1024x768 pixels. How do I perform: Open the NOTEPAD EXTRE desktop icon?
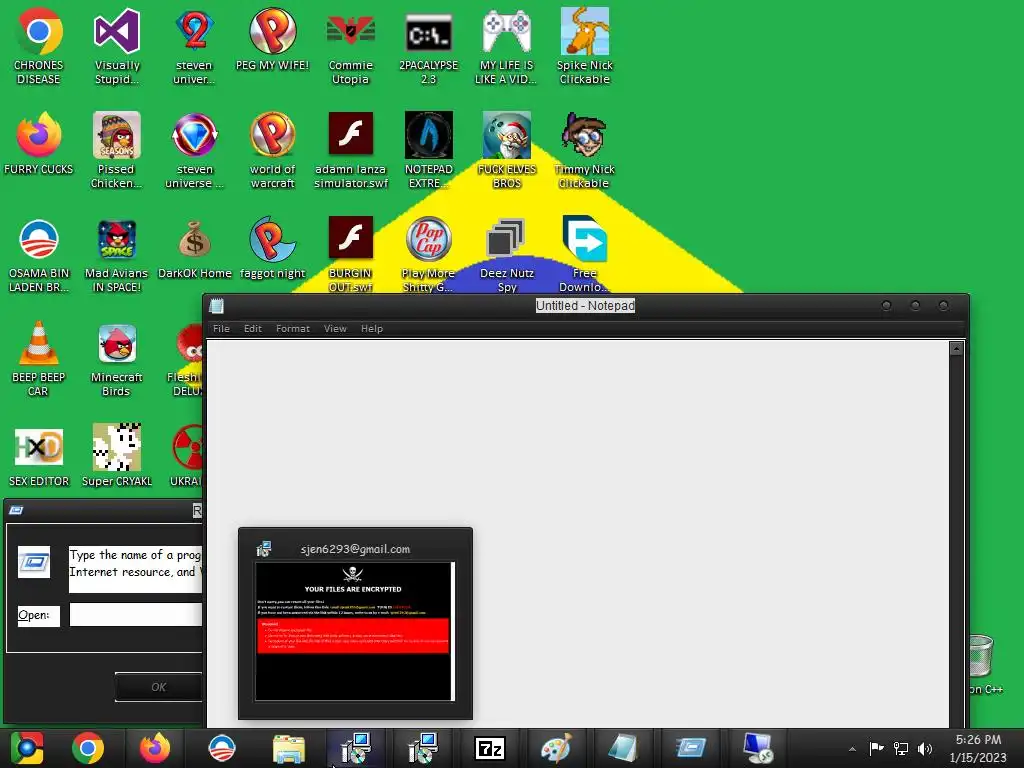click(x=428, y=150)
